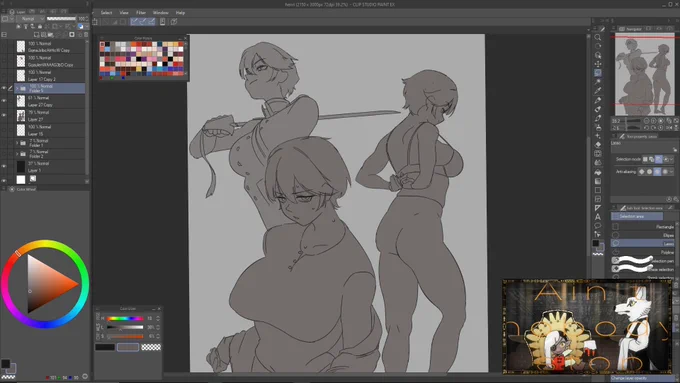The image size is (680, 383).
Task: Select the Fill bucket tool
Action: tap(598, 172)
